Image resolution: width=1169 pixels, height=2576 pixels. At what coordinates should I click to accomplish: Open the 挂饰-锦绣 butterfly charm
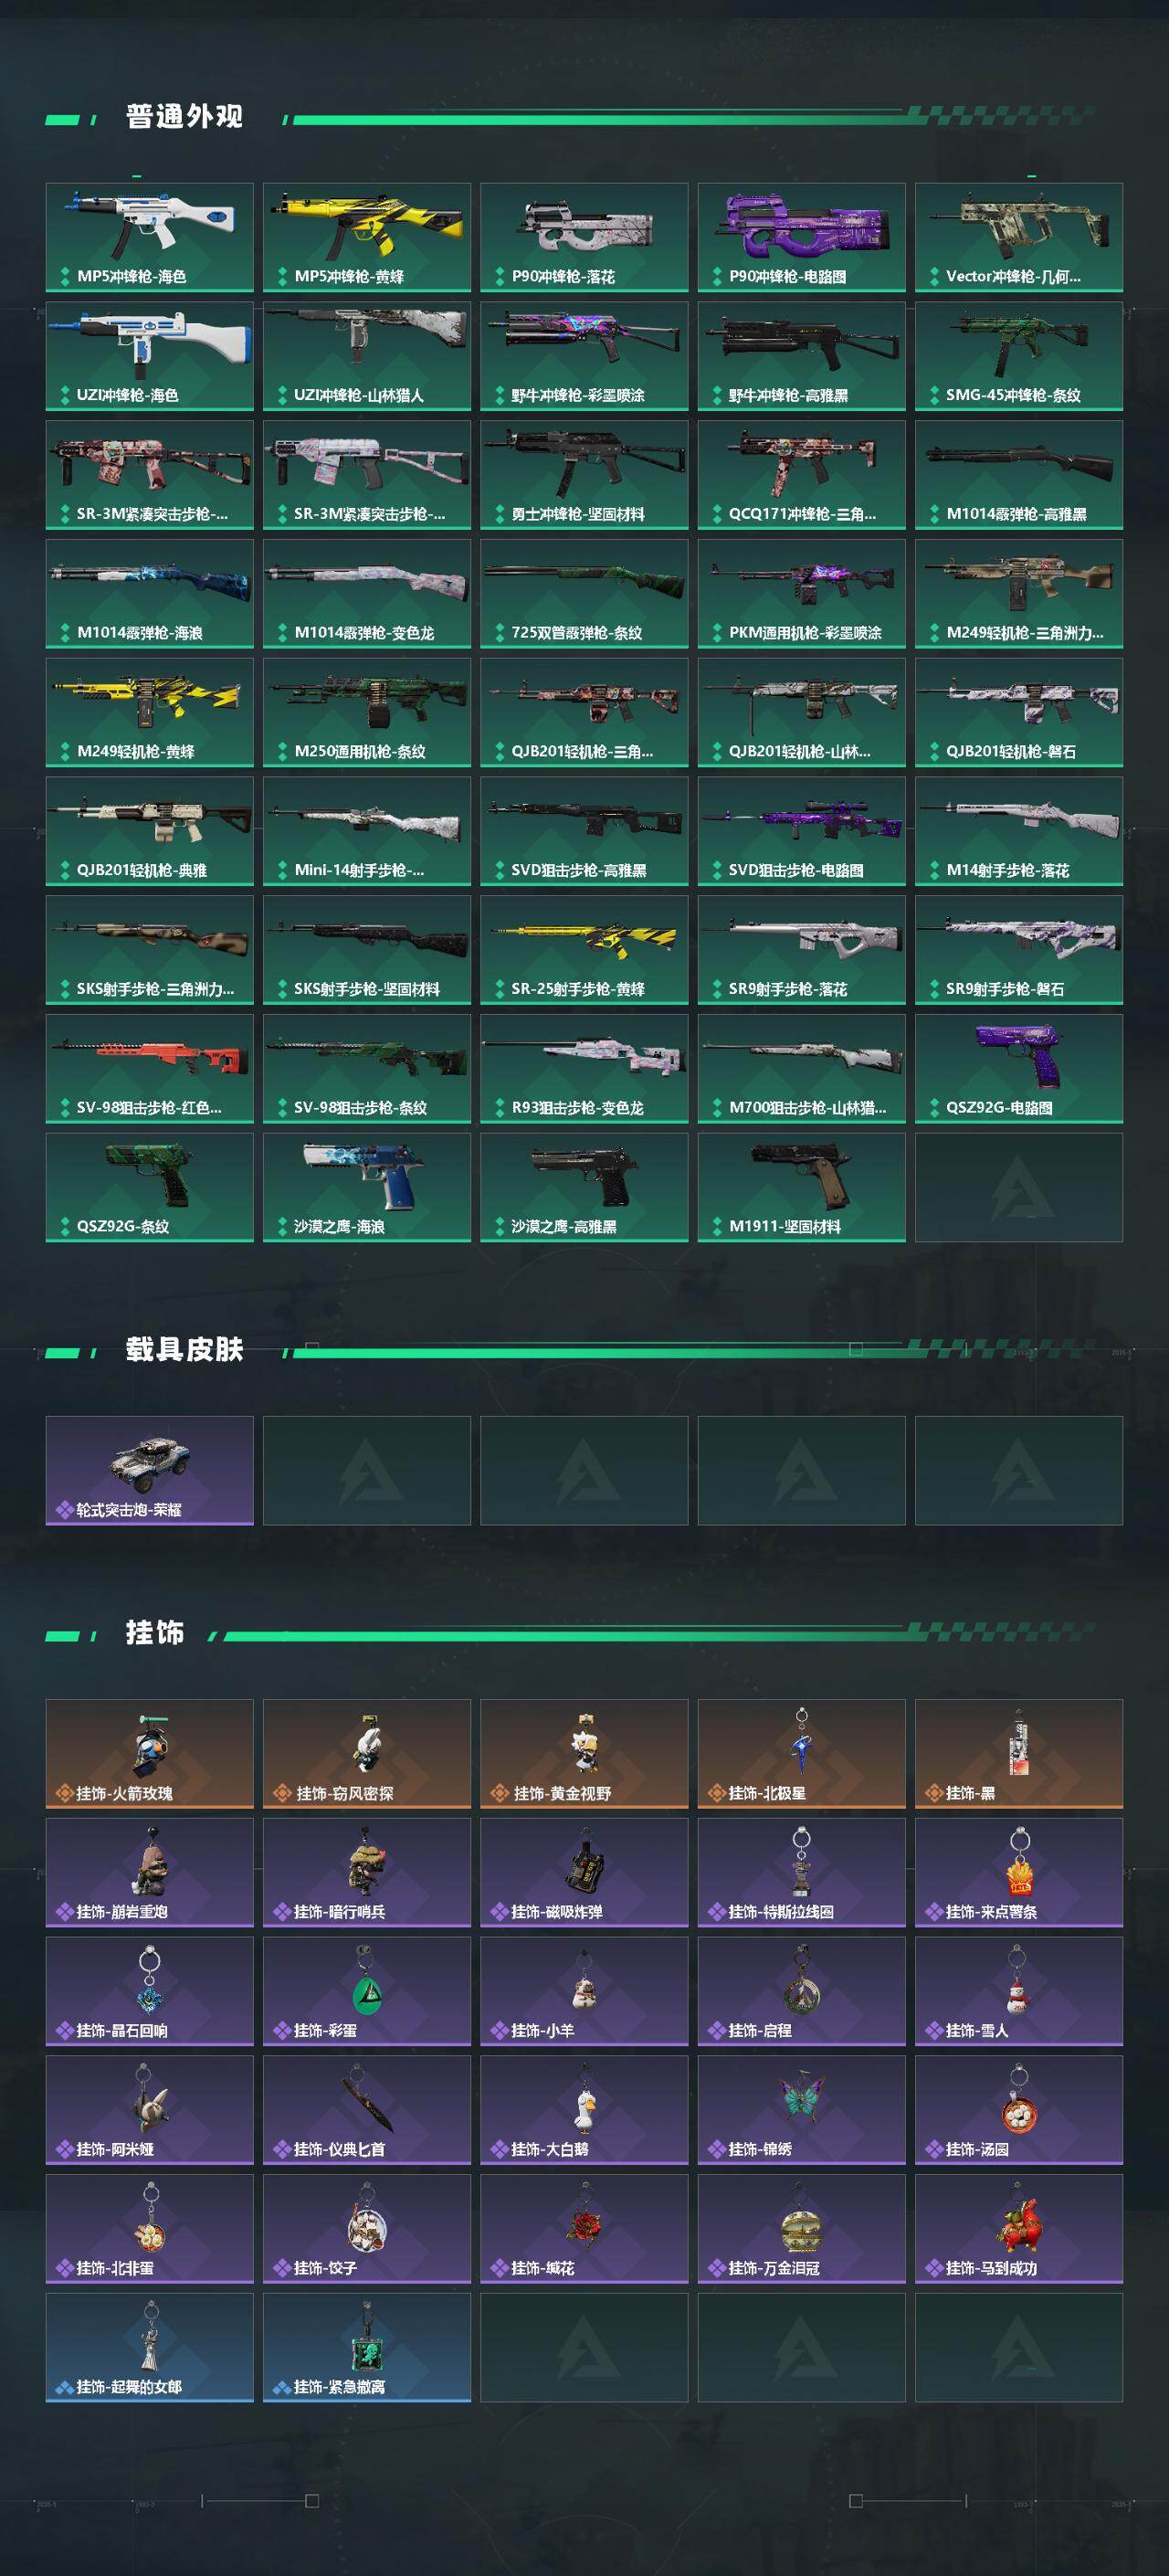802,2110
